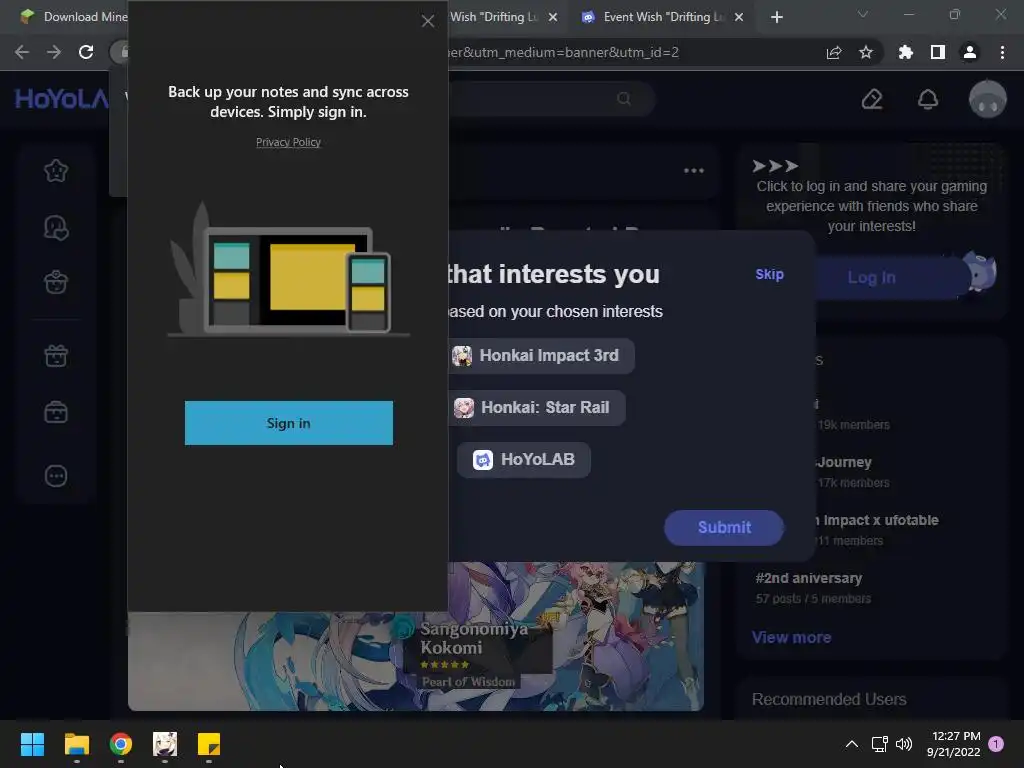The height and width of the screenshot is (768, 1024).
Task: Open the notification badge showing 1
Action: pos(996,744)
